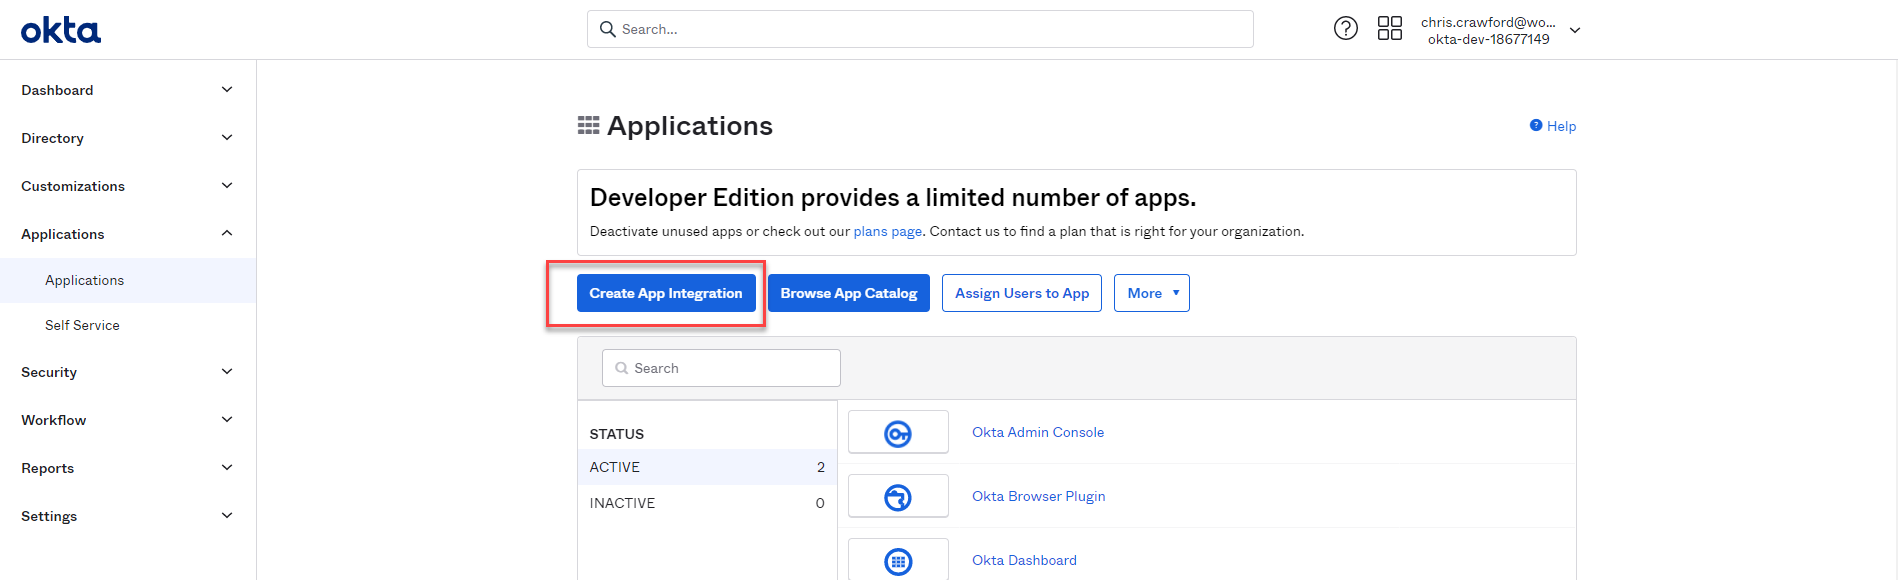Image resolution: width=1898 pixels, height=580 pixels.
Task: Open the Okta Dashboard link
Action: coord(1024,560)
